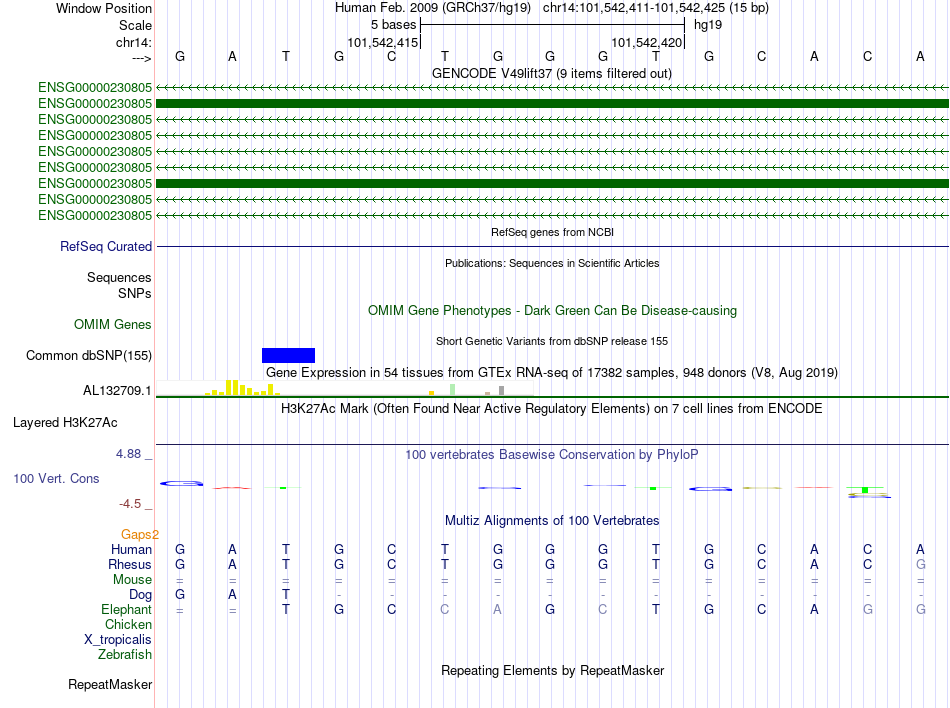Open the H3K27Ac Mark track title
Image resolution: width=950 pixels, height=708 pixels.
point(552,408)
